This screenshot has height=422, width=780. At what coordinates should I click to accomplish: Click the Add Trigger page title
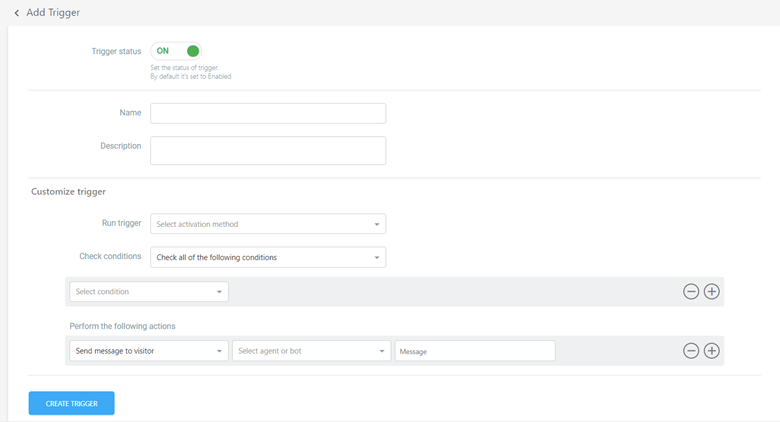coord(53,13)
